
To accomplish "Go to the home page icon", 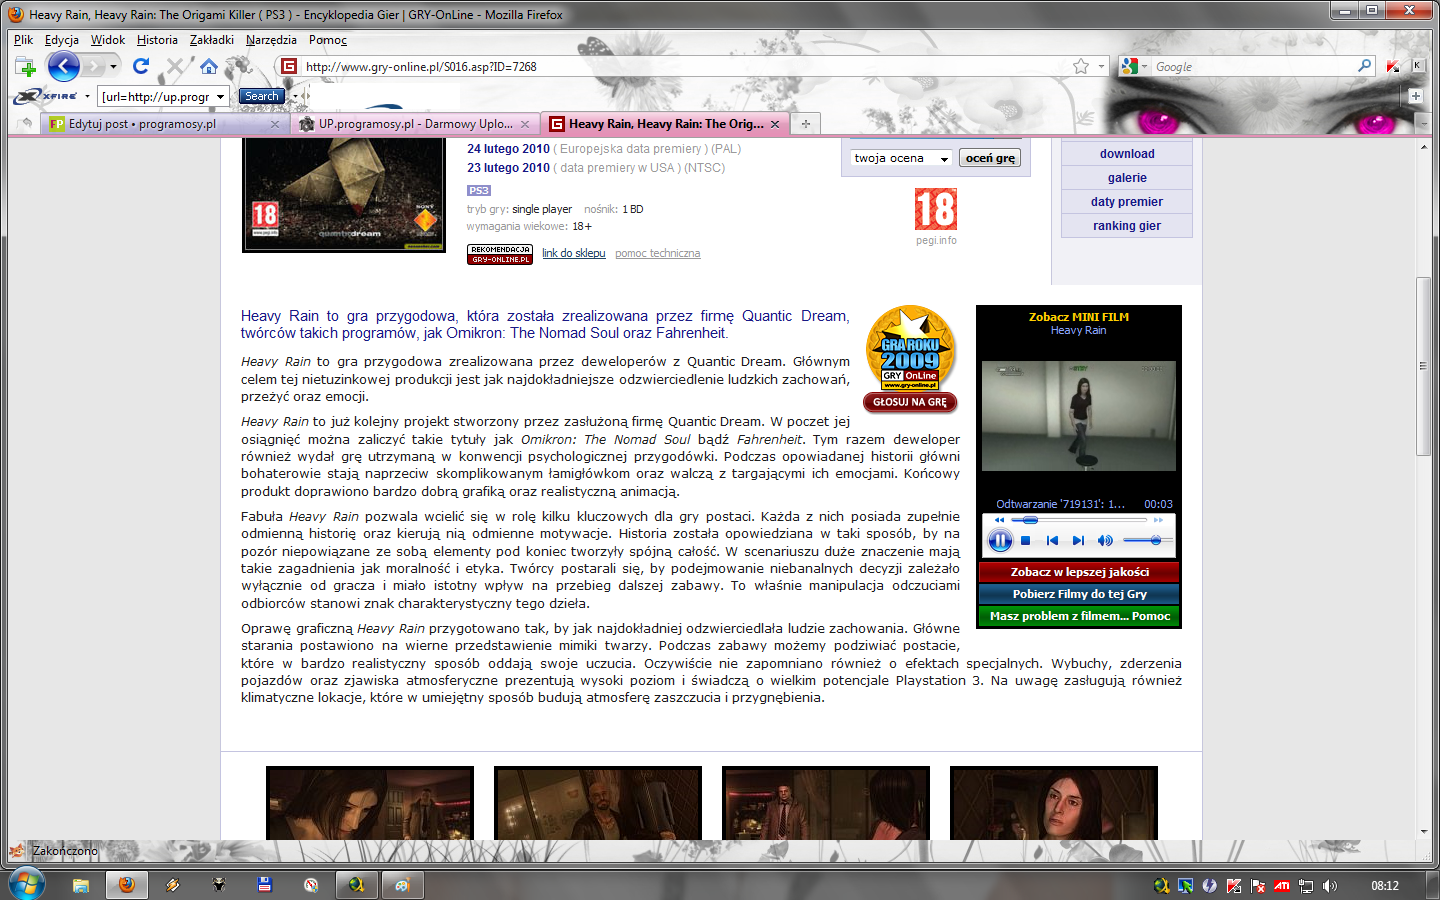I will (209, 66).
